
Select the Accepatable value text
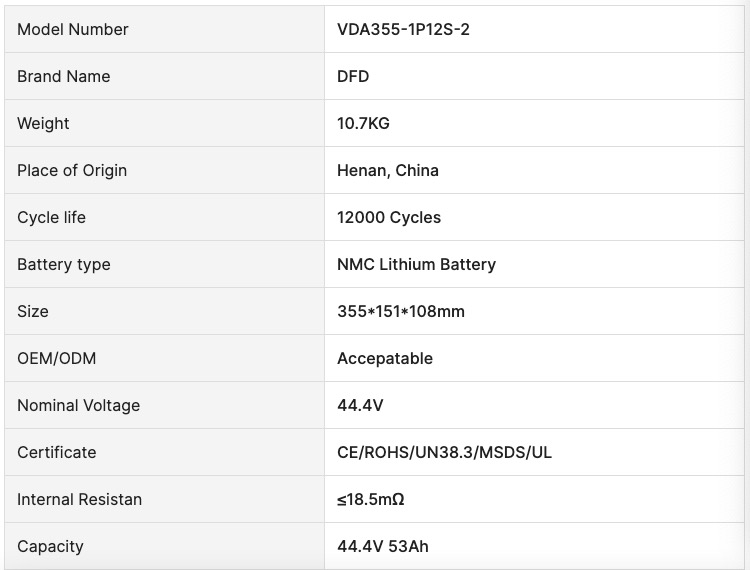tap(385, 359)
